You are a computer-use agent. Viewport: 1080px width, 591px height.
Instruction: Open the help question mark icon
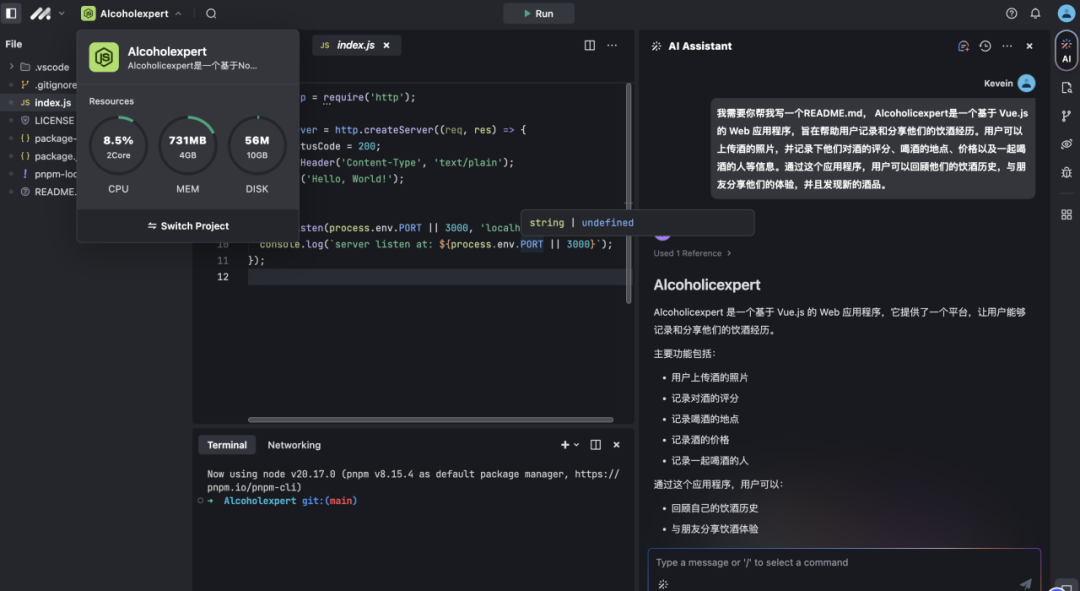tap(1011, 14)
